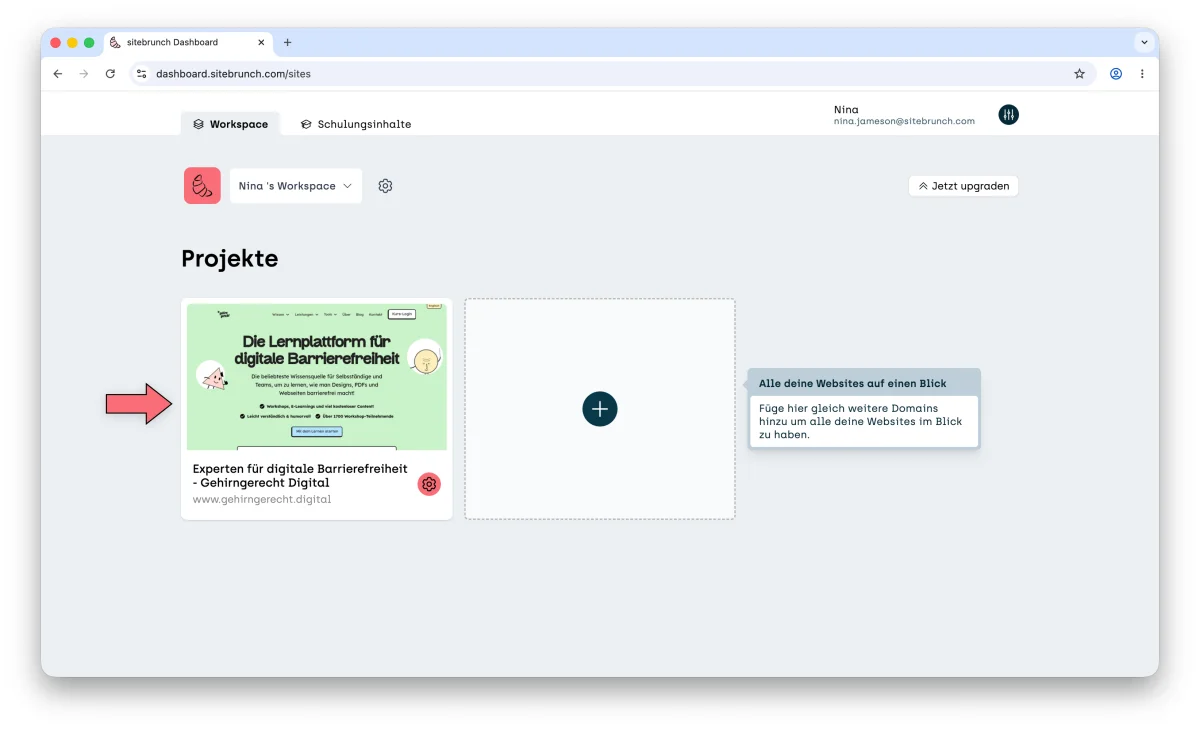Viewport: 1200px width, 731px height.
Task: Click the Projekte heading
Action: pos(230,259)
